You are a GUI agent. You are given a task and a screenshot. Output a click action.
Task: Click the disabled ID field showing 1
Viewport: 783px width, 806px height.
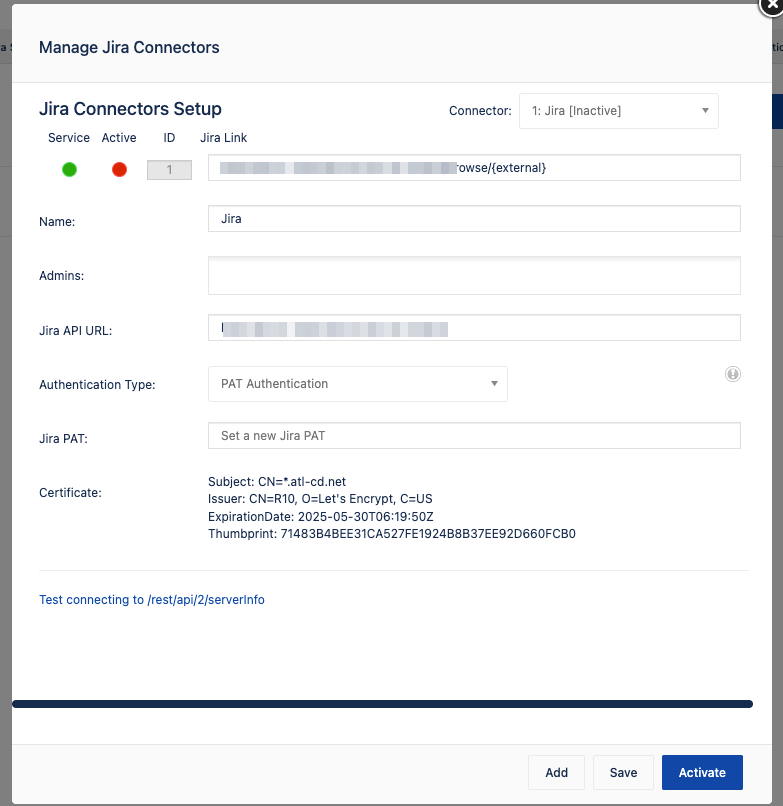tap(169, 170)
